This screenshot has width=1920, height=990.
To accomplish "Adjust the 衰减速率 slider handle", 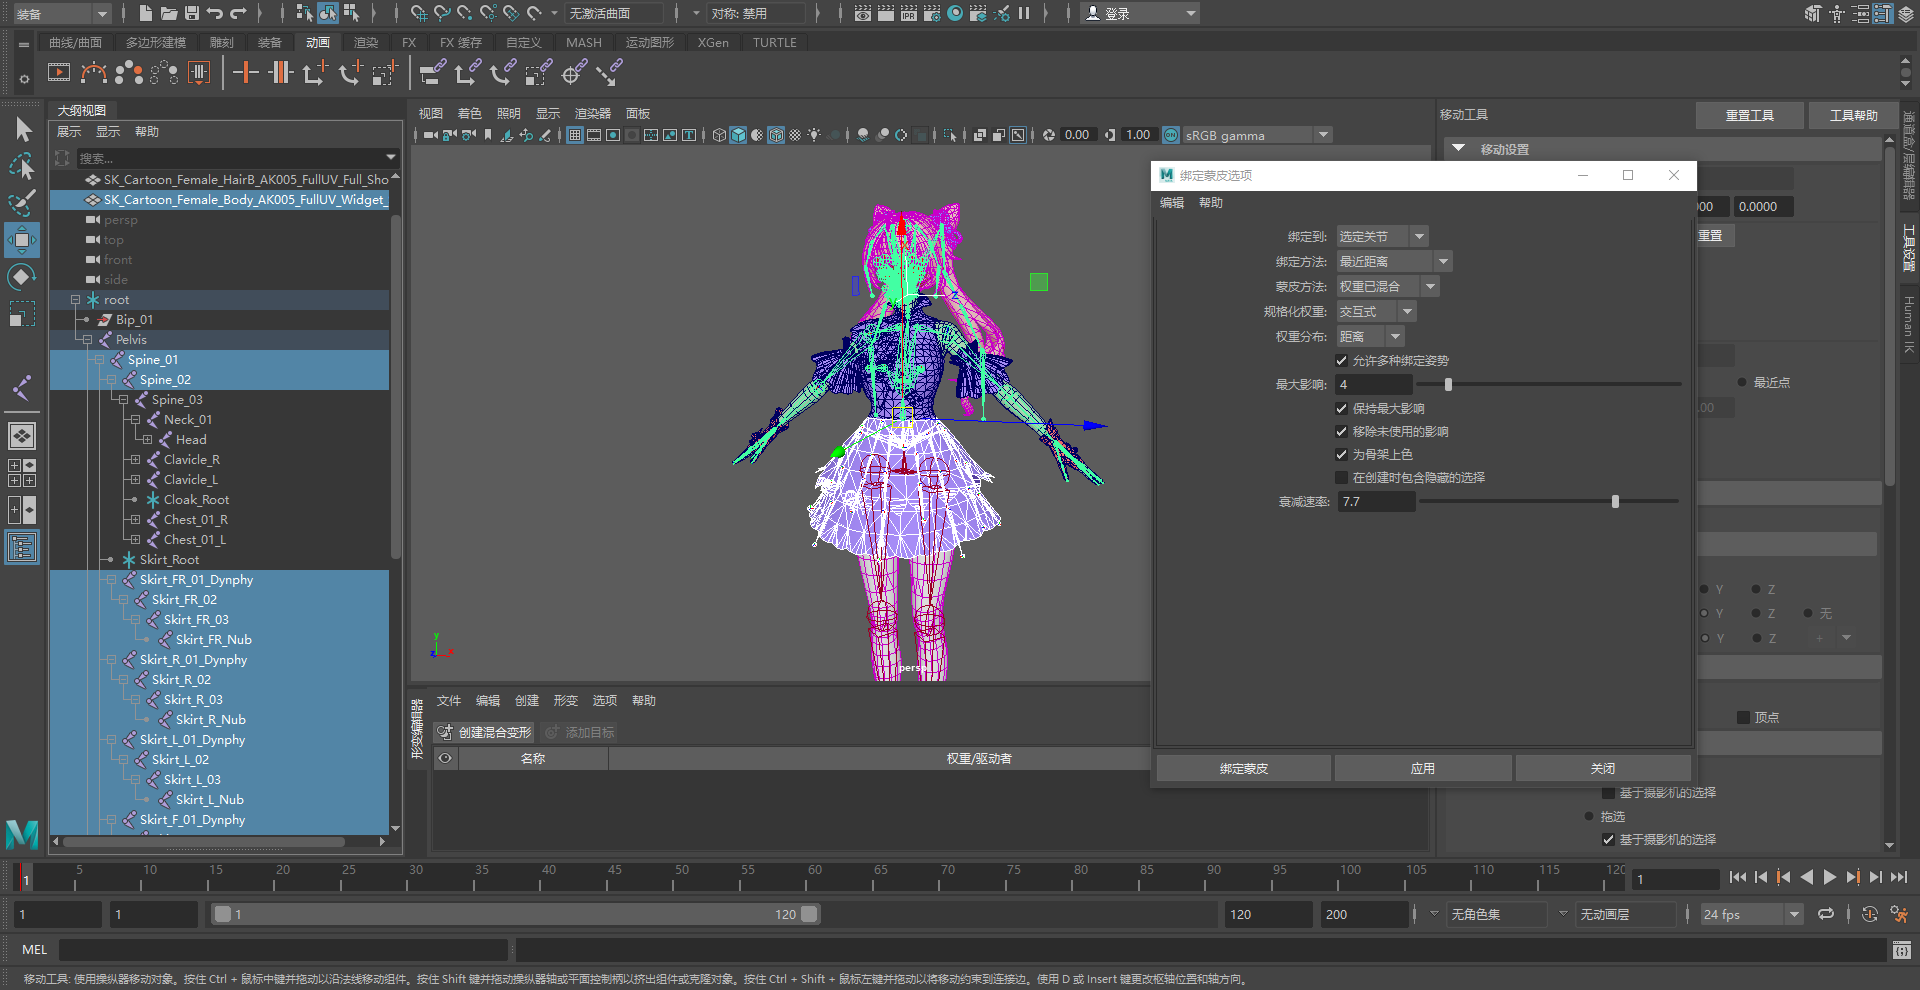I will coord(1615,502).
